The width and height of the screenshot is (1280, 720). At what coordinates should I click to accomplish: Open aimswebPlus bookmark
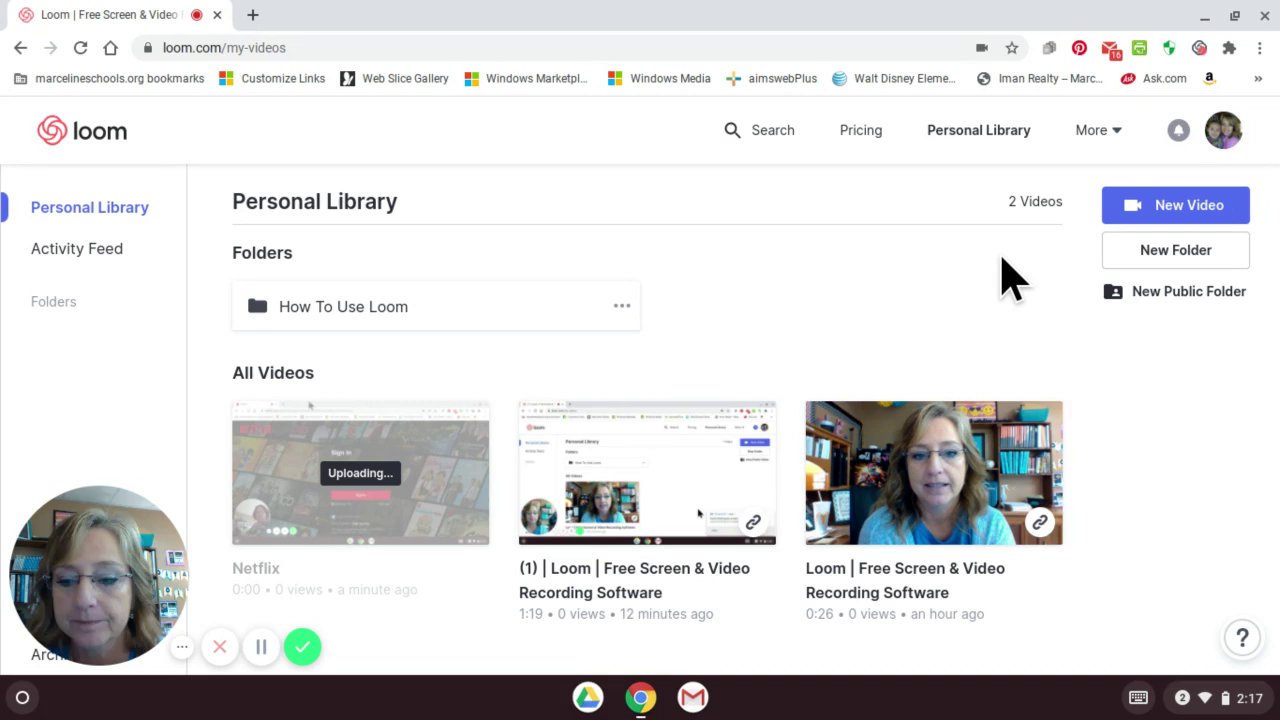click(x=771, y=78)
